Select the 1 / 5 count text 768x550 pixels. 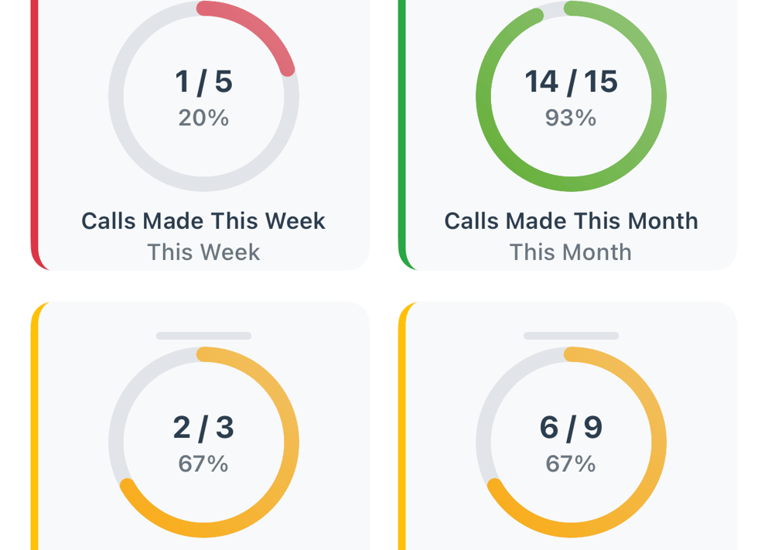click(x=204, y=82)
